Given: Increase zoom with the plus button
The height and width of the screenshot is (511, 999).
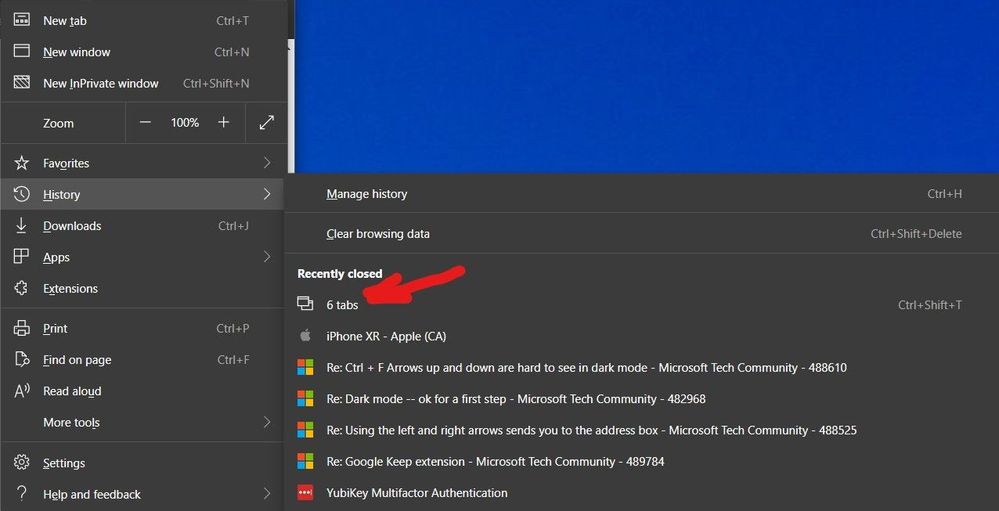Looking at the screenshot, I should point(224,122).
